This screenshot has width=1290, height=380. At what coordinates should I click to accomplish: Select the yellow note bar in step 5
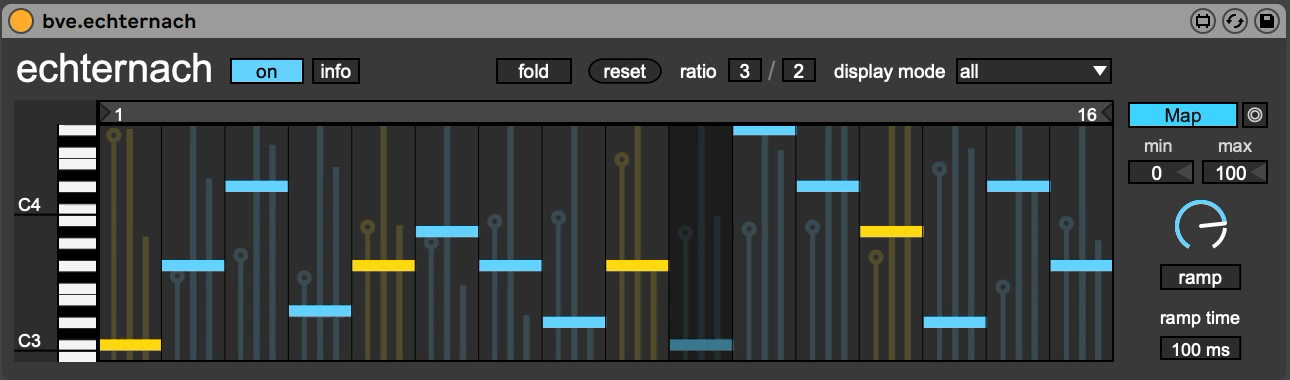tap(383, 265)
